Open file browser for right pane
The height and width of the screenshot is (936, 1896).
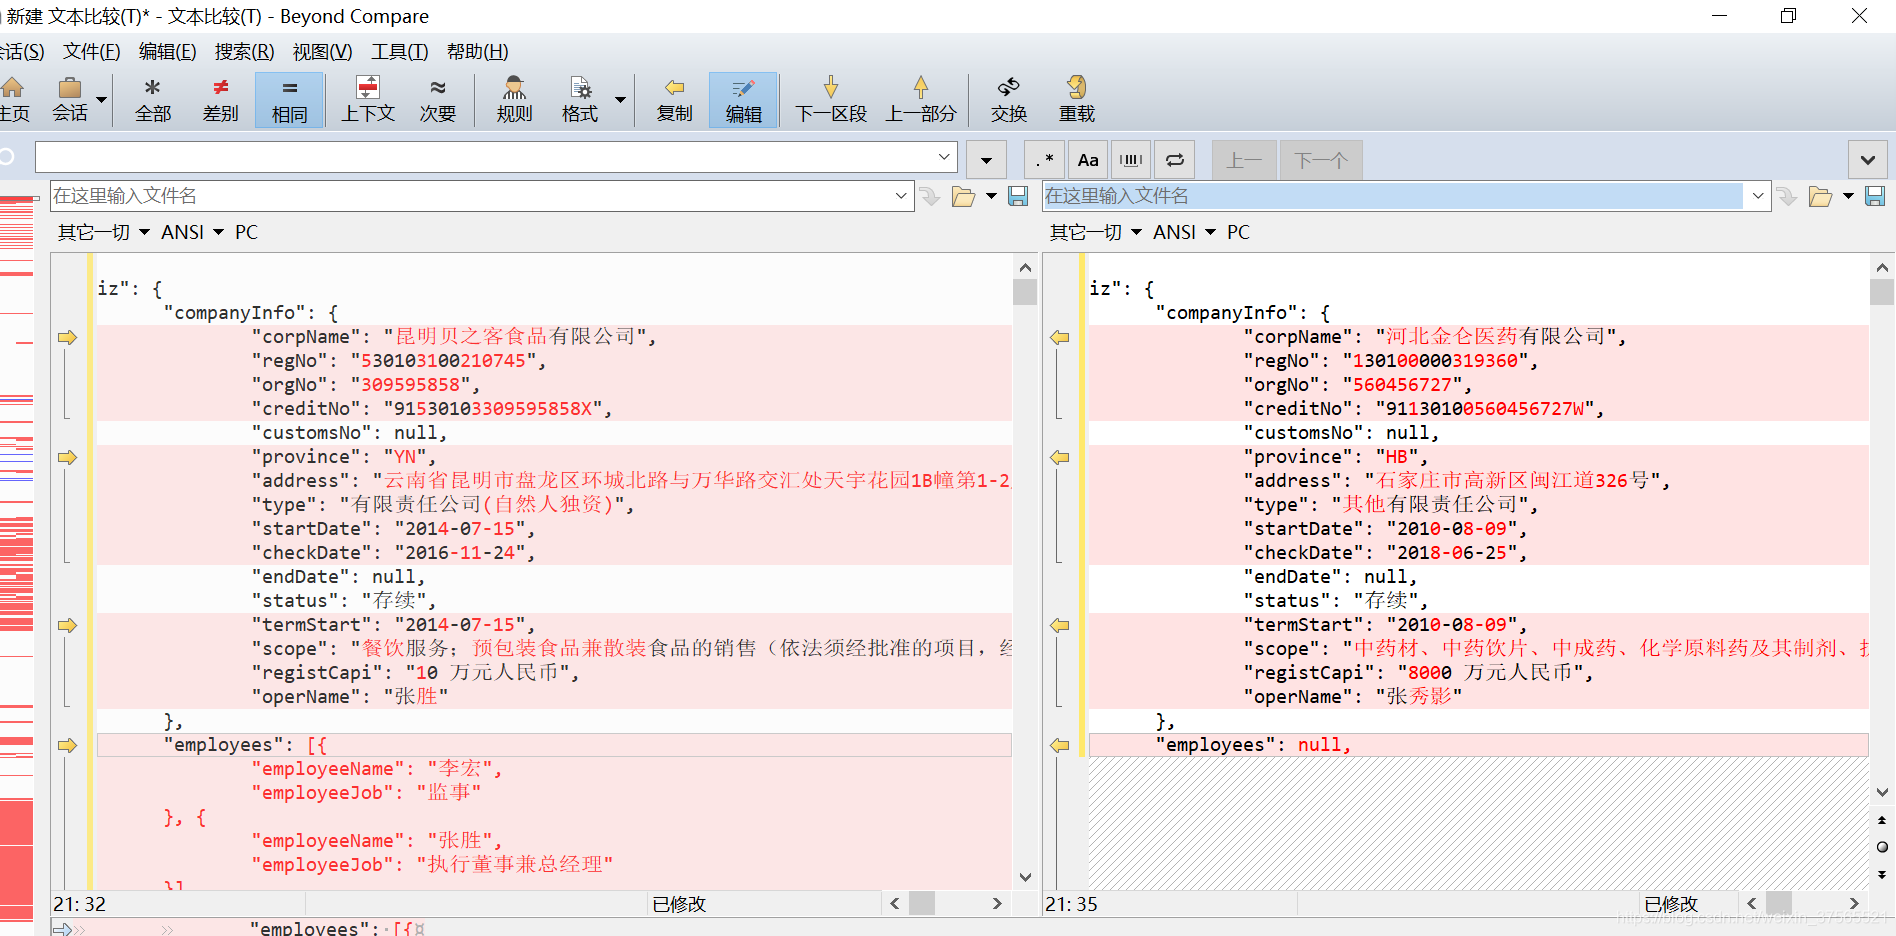(x=1820, y=196)
